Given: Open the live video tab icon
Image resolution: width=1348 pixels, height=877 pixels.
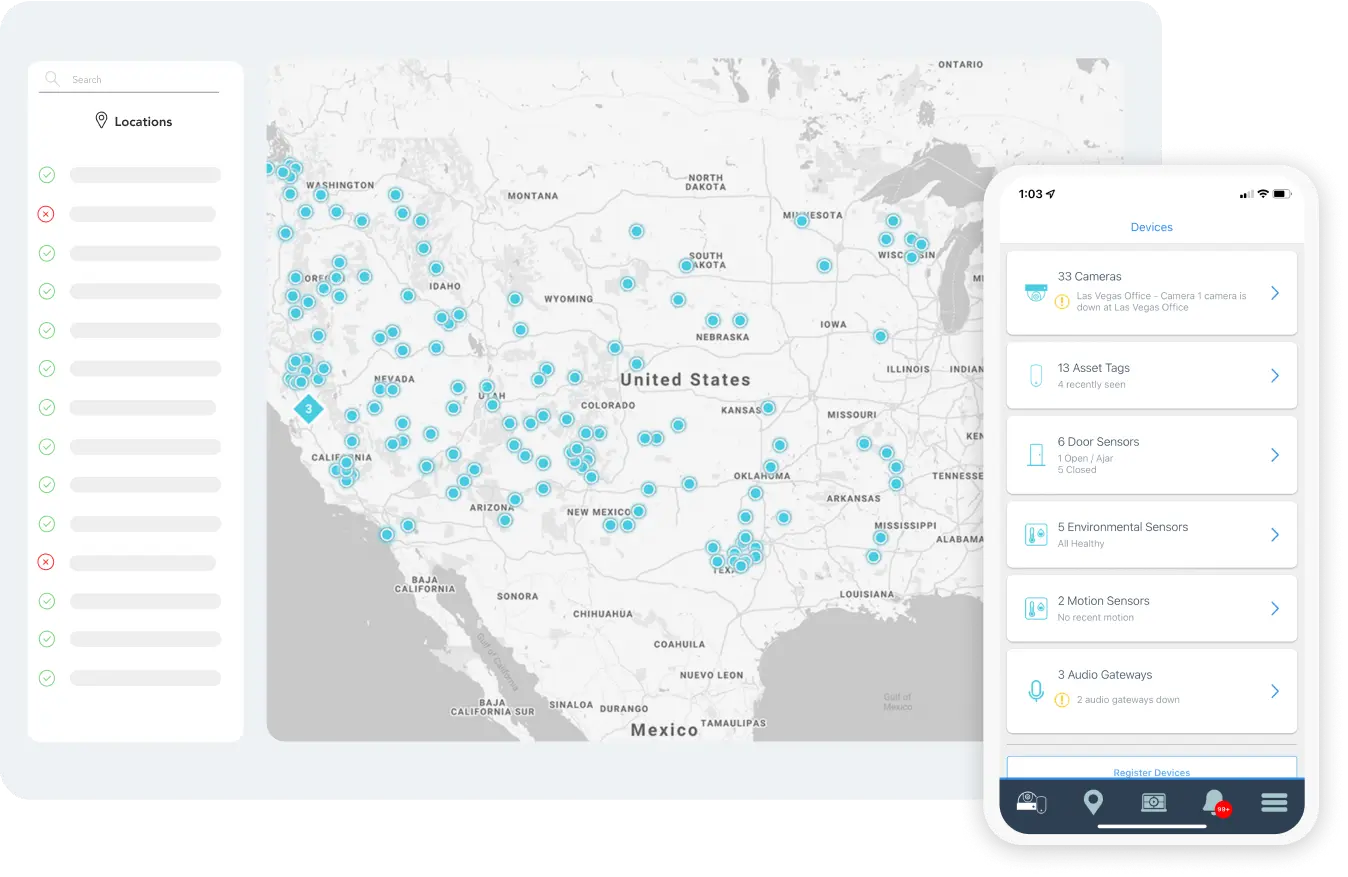Looking at the screenshot, I should (1154, 802).
